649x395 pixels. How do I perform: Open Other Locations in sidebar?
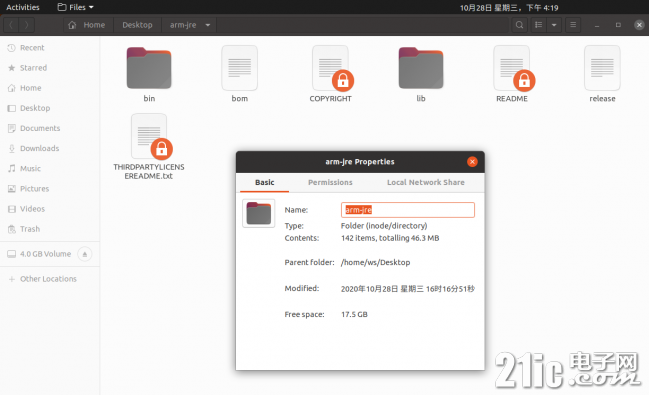[x=50, y=279]
